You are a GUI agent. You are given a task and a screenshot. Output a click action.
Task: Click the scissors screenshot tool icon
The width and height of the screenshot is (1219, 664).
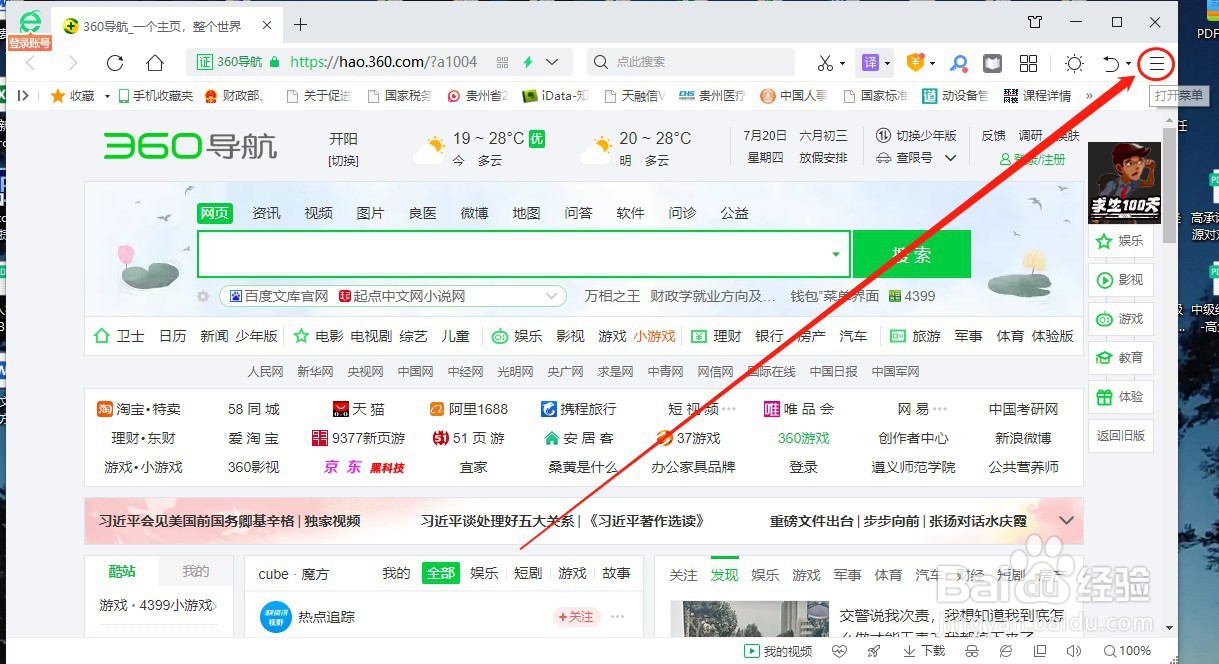click(824, 63)
